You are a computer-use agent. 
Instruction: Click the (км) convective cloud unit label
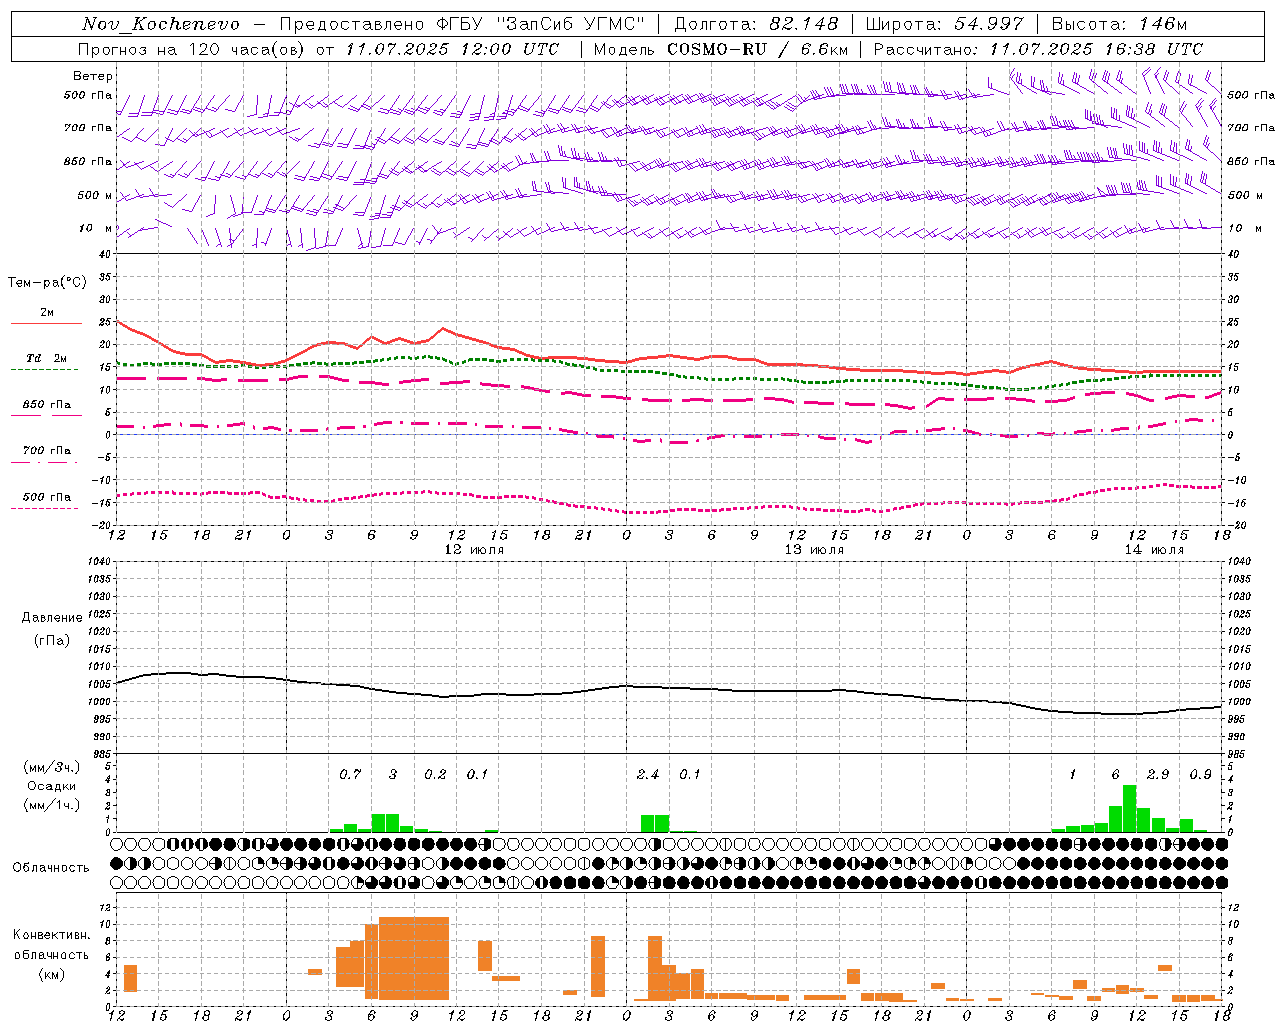[51, 974]
